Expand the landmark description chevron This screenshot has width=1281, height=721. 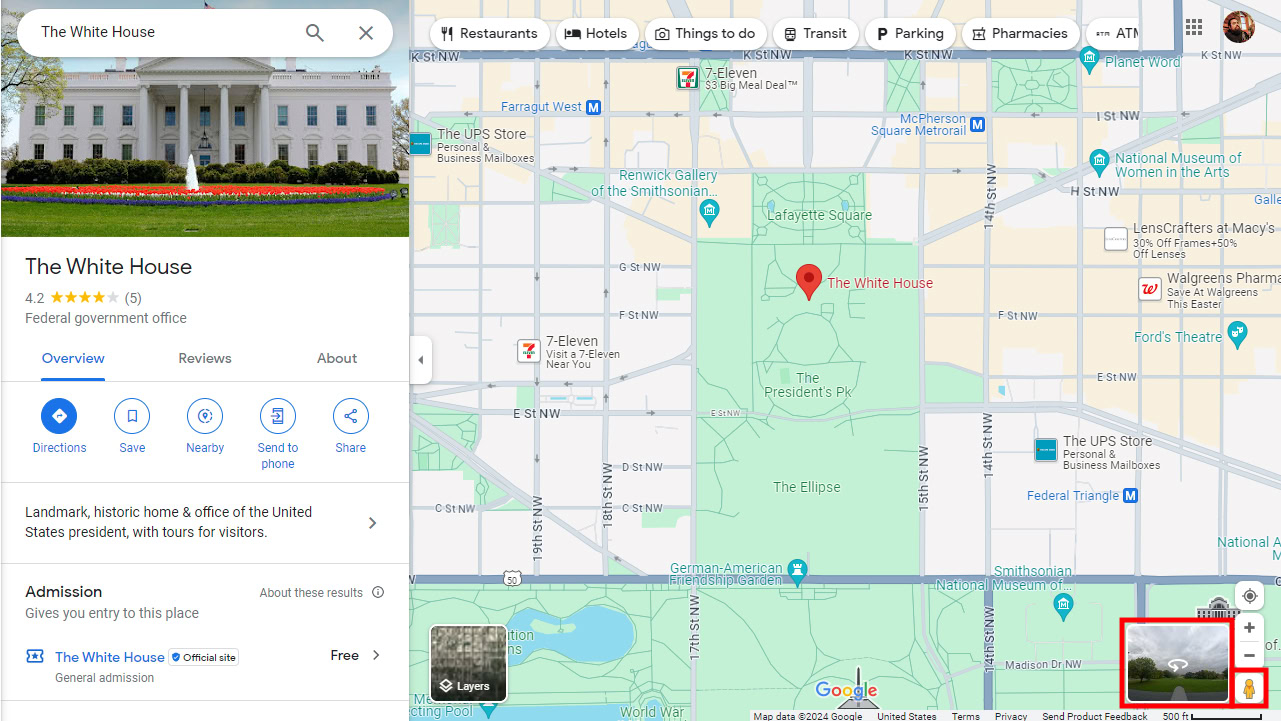[372, 523]
